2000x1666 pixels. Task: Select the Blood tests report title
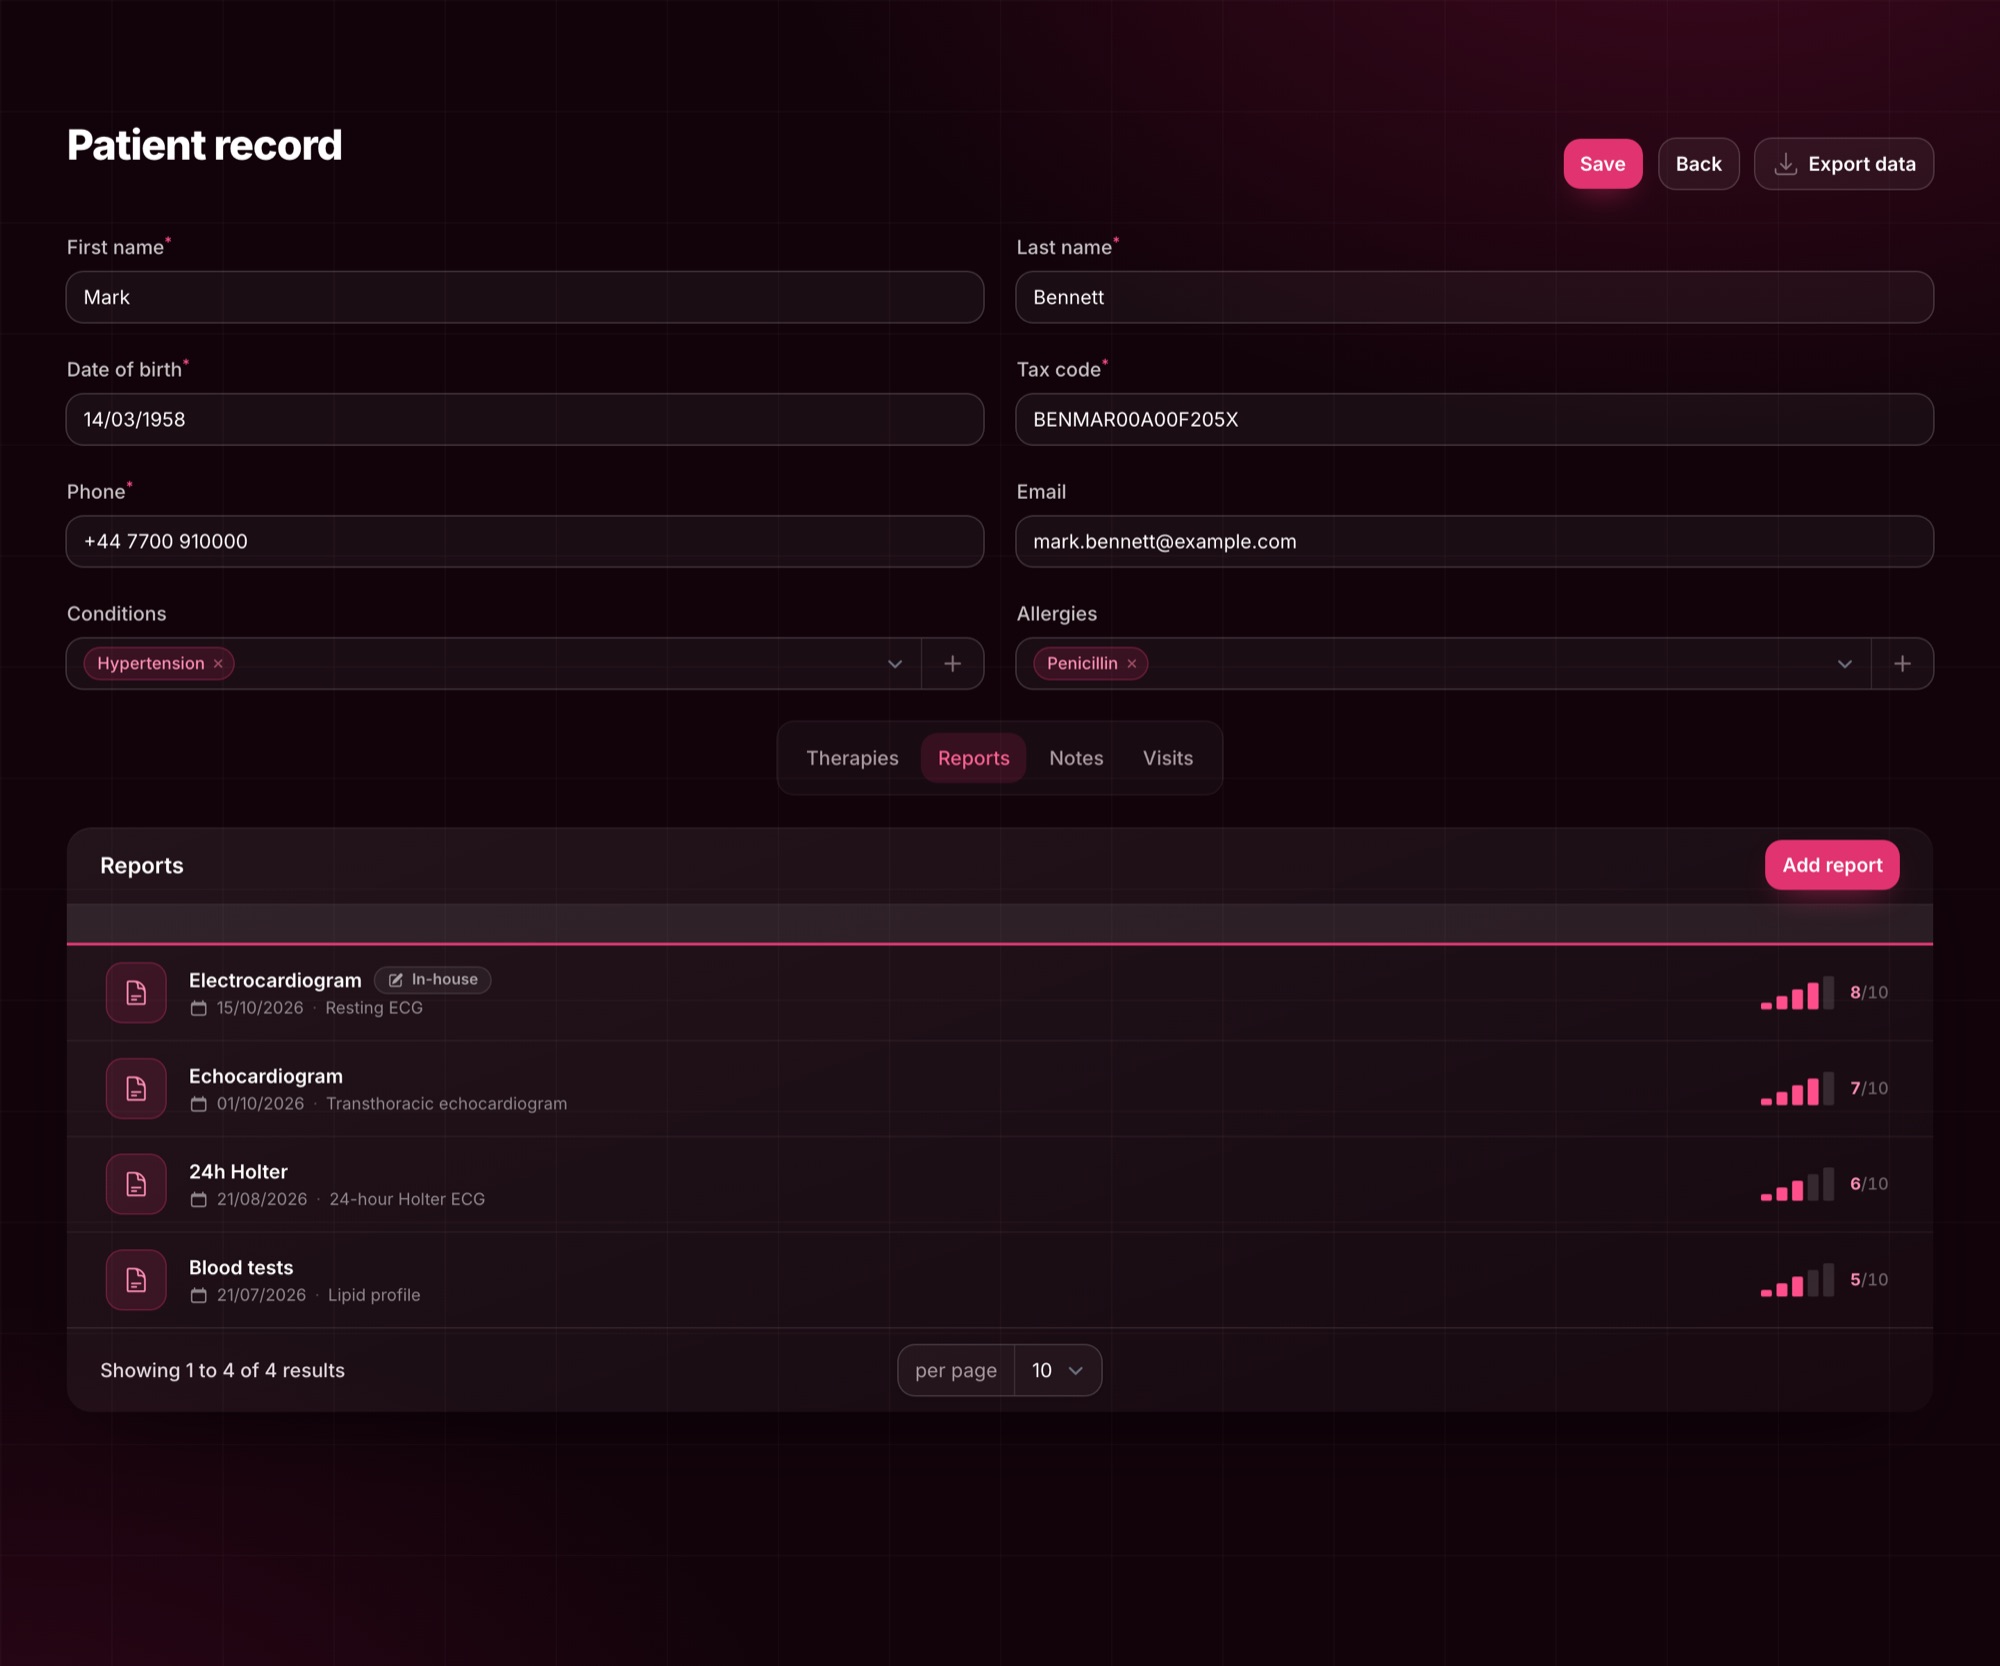tap(241, 1267)
